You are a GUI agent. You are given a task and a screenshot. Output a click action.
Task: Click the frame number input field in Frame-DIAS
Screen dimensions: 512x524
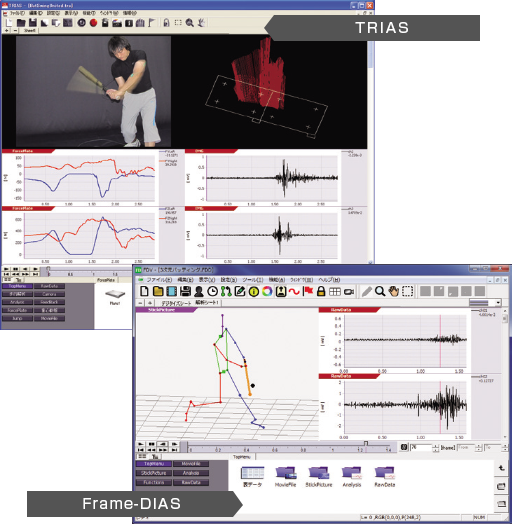421,447
